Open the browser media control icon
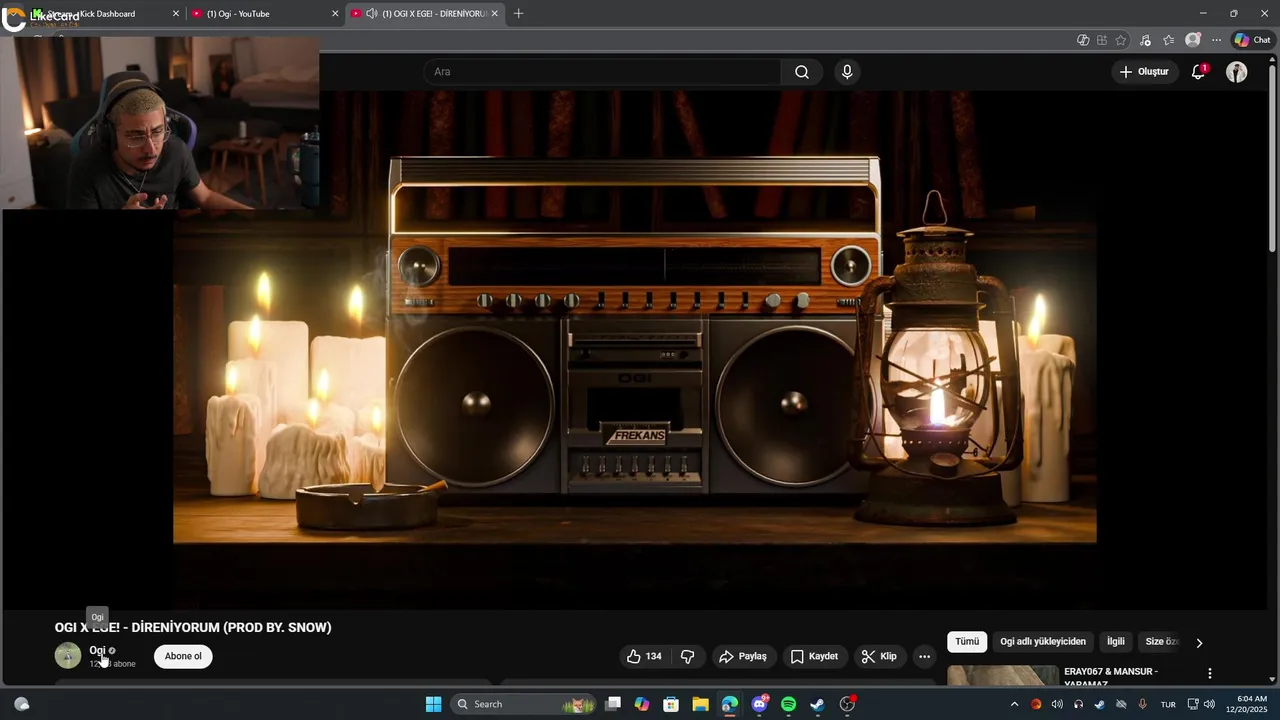 click(1145, 40)
